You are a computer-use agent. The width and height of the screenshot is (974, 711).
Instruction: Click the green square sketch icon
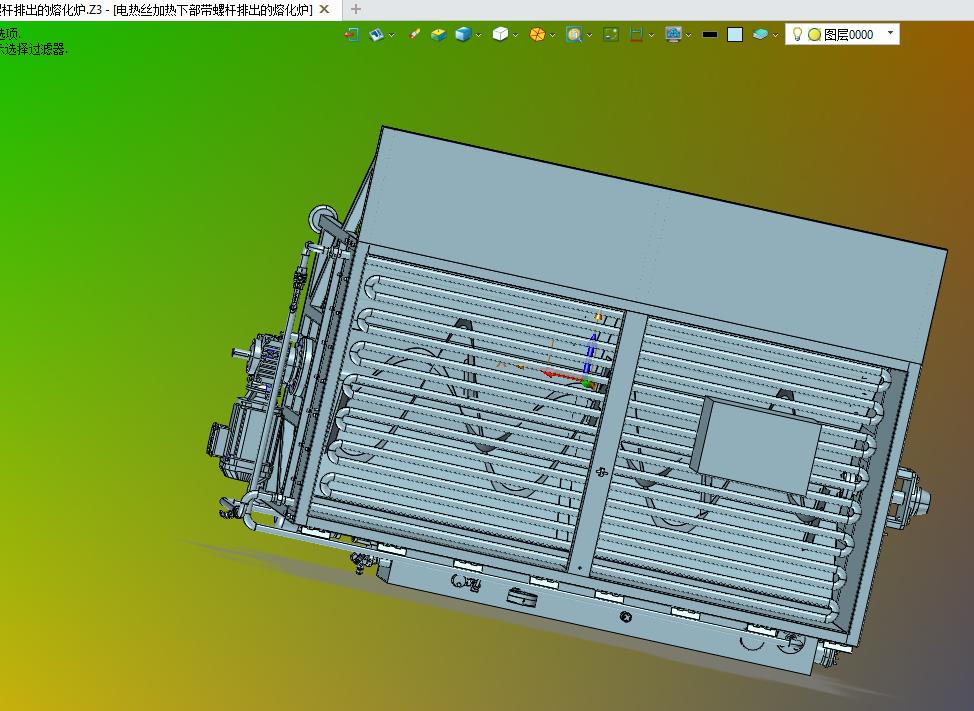(611, 35)
